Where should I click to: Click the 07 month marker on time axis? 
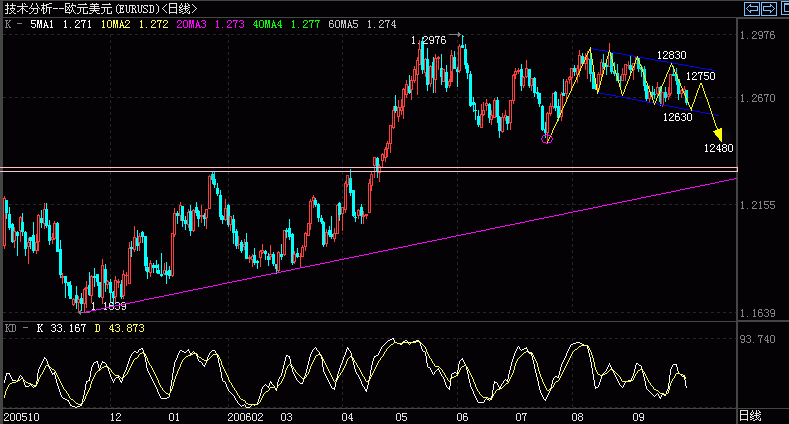(x=521, y=417)
